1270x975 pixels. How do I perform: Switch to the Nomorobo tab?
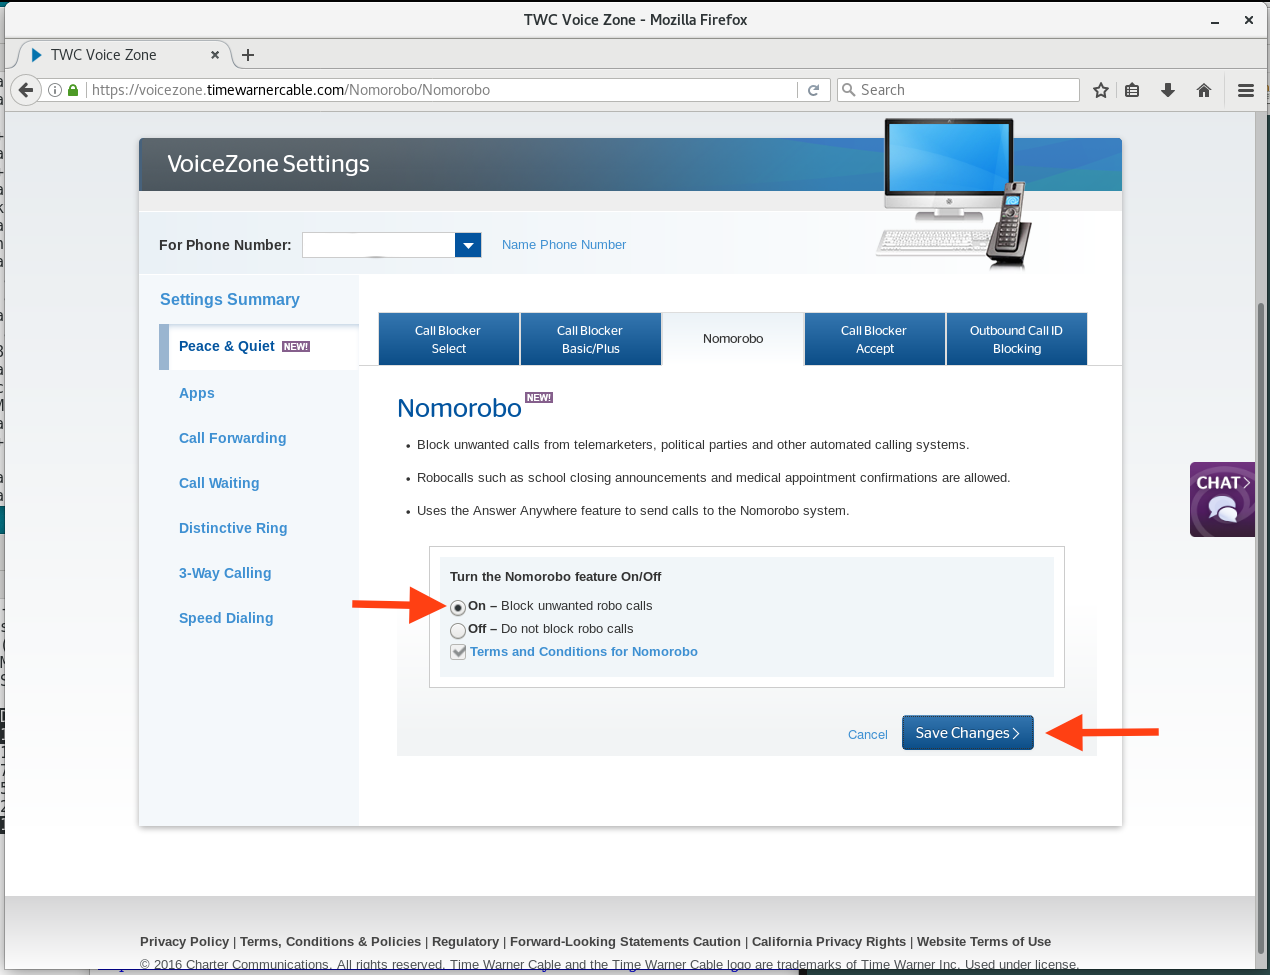[733, 339]
